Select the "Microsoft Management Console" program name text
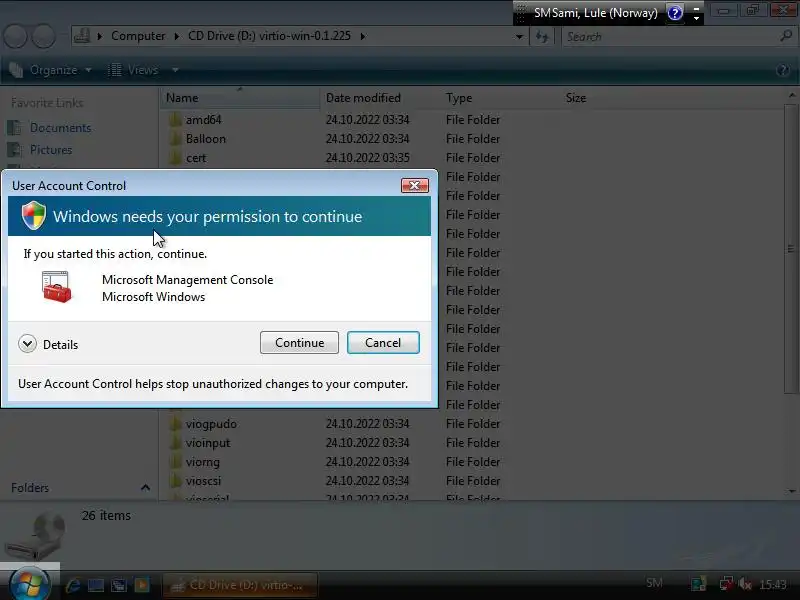 coord(187,280)
